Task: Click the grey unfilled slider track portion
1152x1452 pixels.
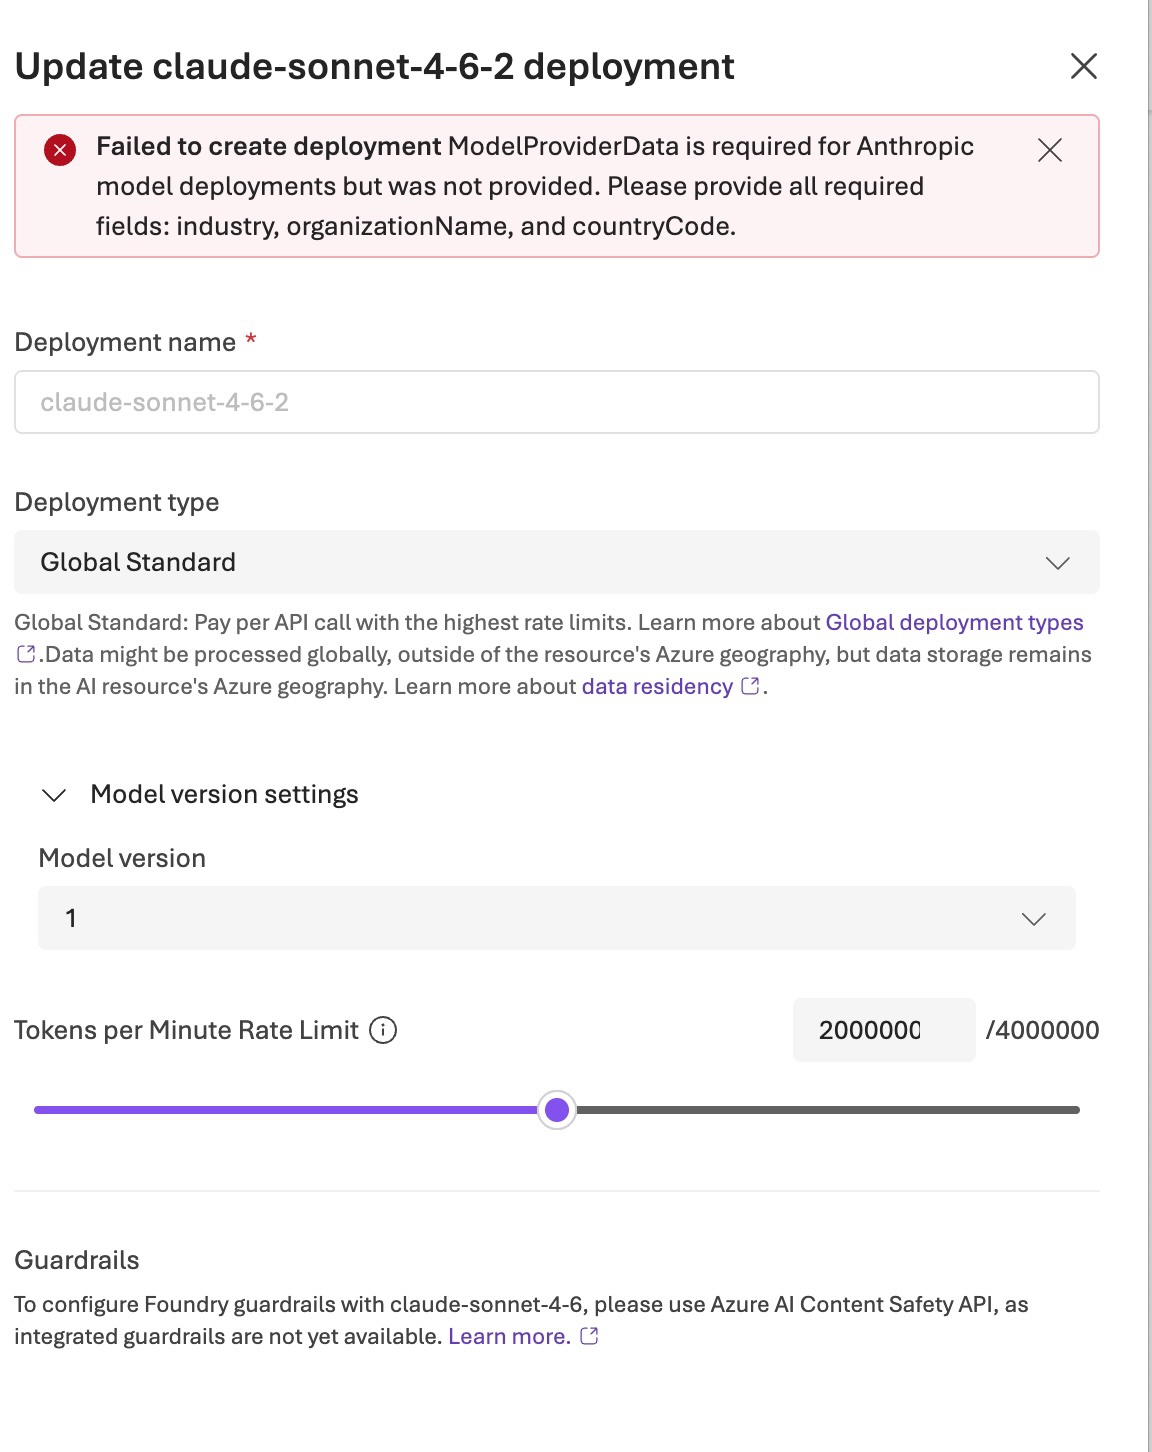Action: tap(828, 1110)
